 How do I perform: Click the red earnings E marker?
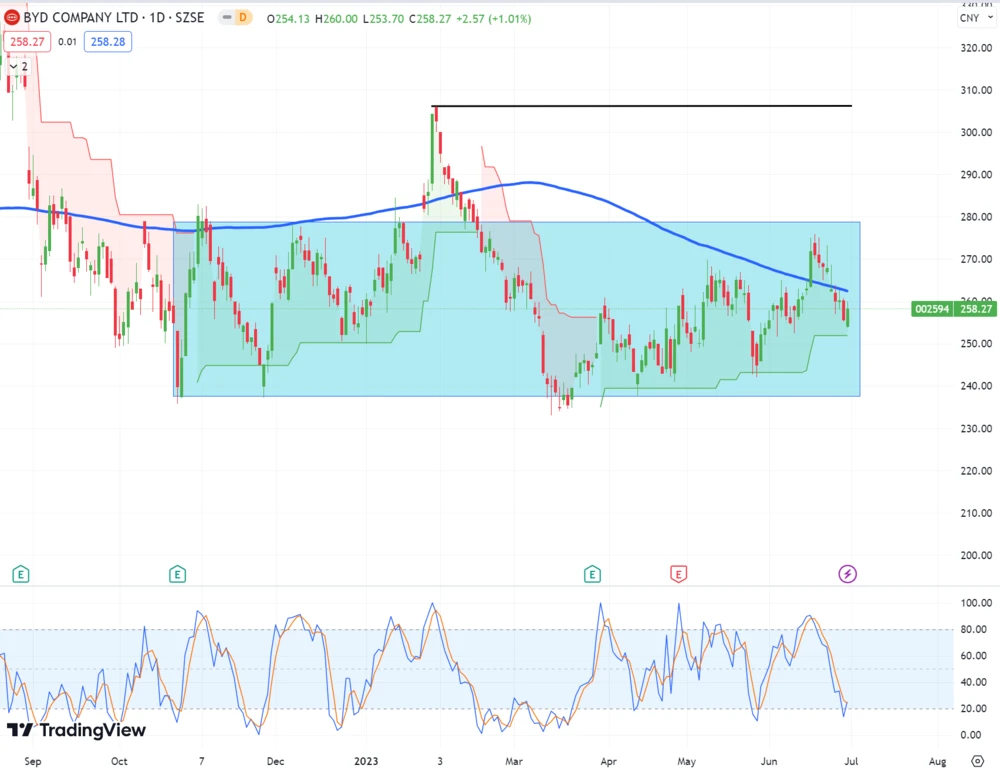pyautogui.click(x=679, y=574)
